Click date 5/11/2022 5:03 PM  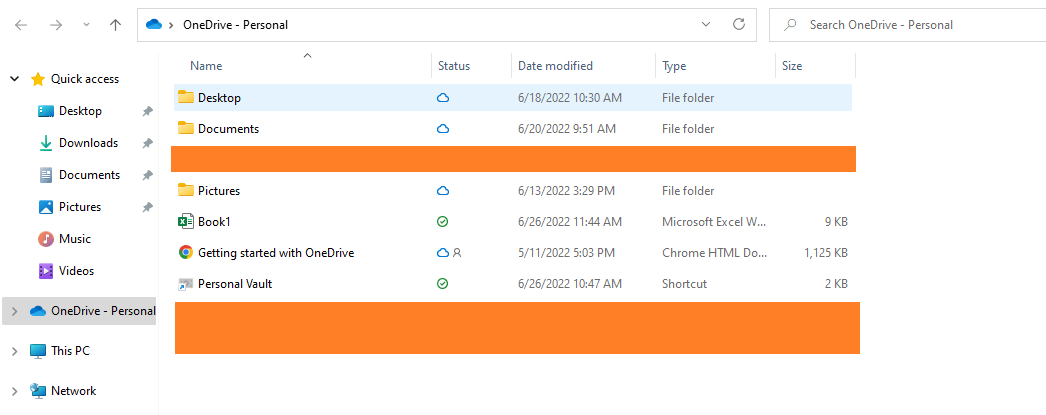[x=566, y=253]
